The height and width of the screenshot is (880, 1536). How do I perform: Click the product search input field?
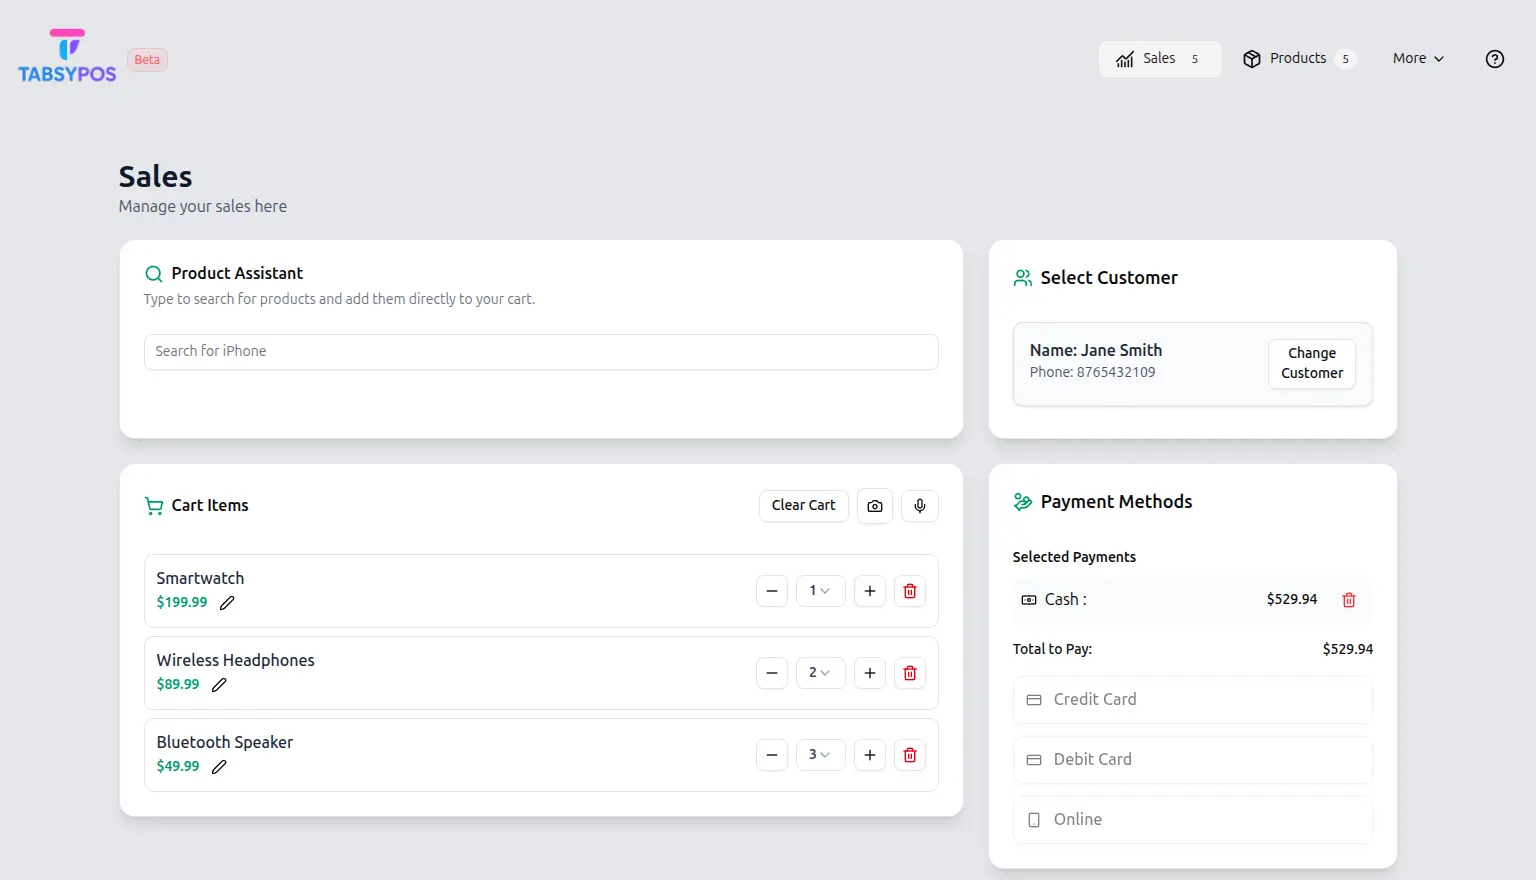click(x=541, y=352)
